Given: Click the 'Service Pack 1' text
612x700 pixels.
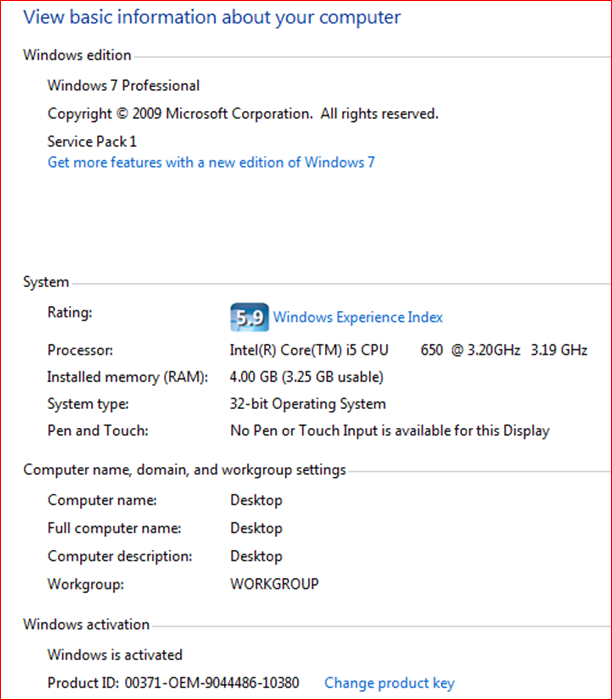Looking at the screenshot, I should [92, 142].
